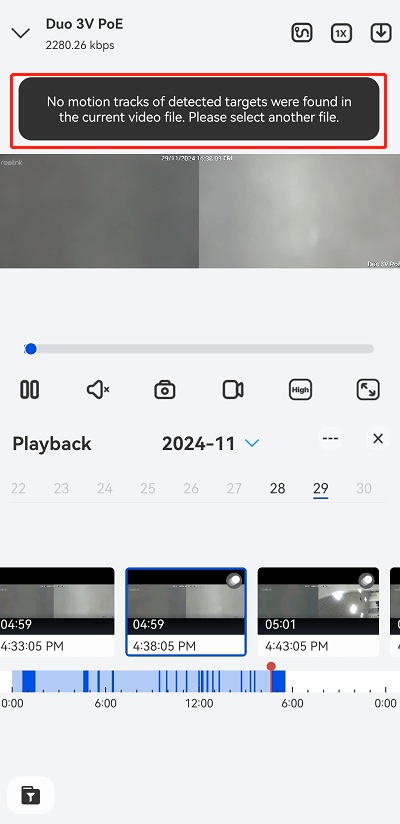Toggle the muted speaker icon
Viewport: 400px width, 824px height.
[98, 390]
